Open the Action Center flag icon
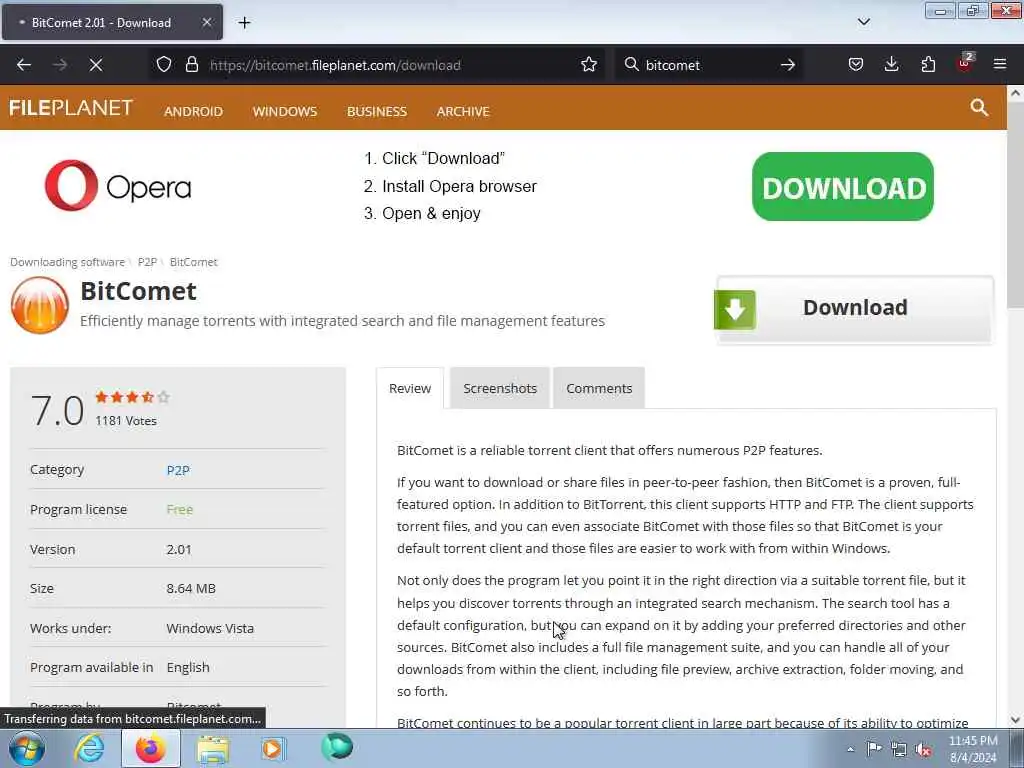Screen dimensions: 1024x768 pos(874,749)
